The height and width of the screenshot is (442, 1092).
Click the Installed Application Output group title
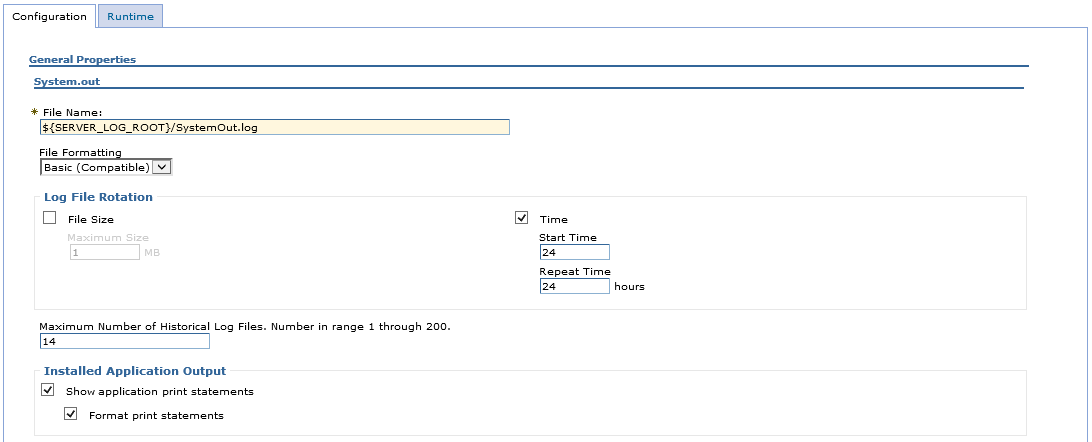tap(135, 371)
